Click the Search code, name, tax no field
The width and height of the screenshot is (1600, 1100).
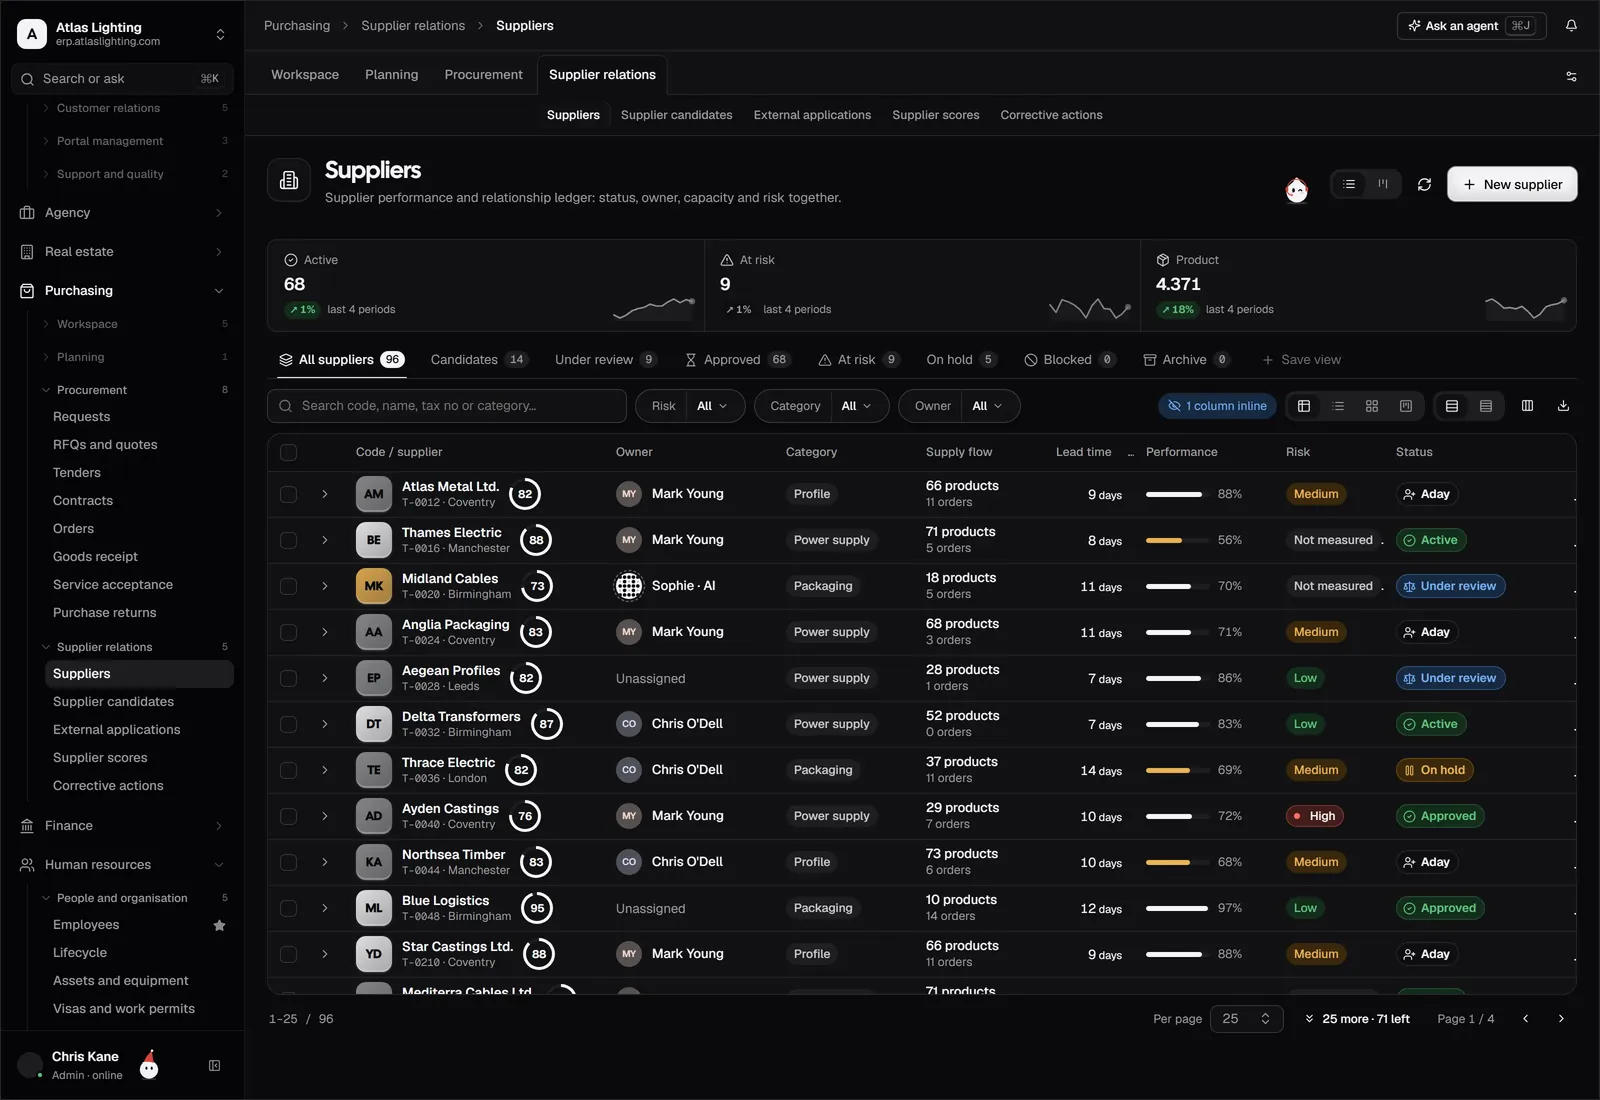point(447,406)
